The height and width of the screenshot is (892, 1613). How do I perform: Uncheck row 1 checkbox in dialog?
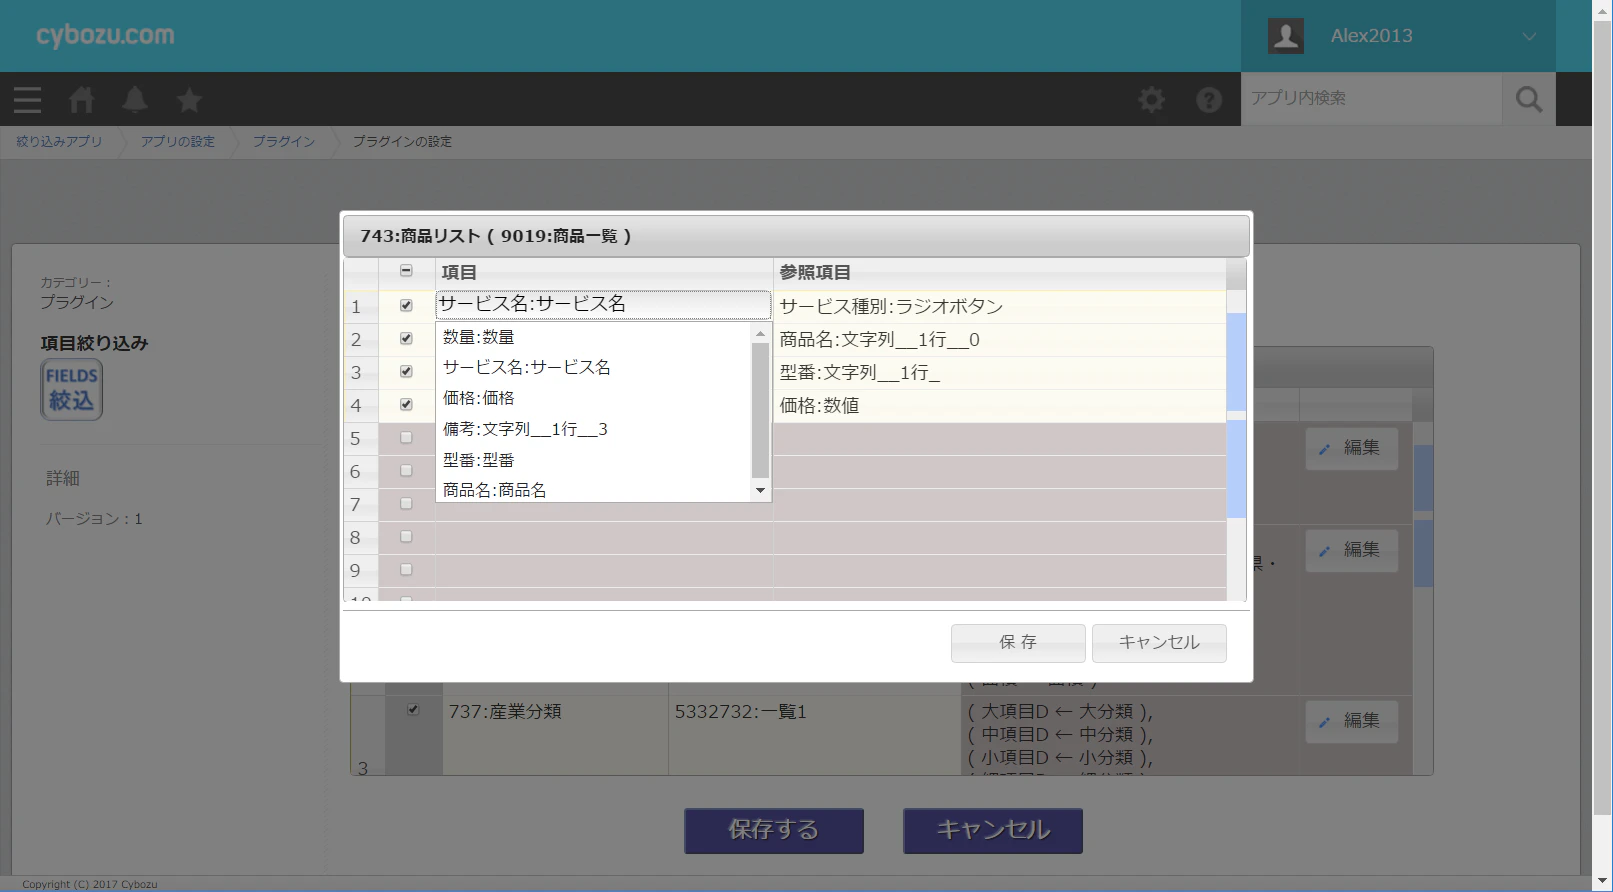point(406,306)
